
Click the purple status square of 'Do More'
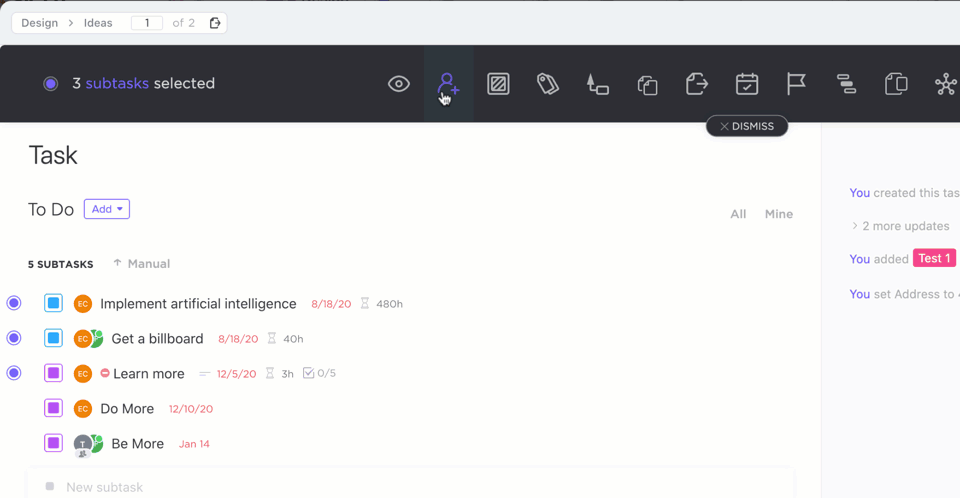click(x=54, y=408)
